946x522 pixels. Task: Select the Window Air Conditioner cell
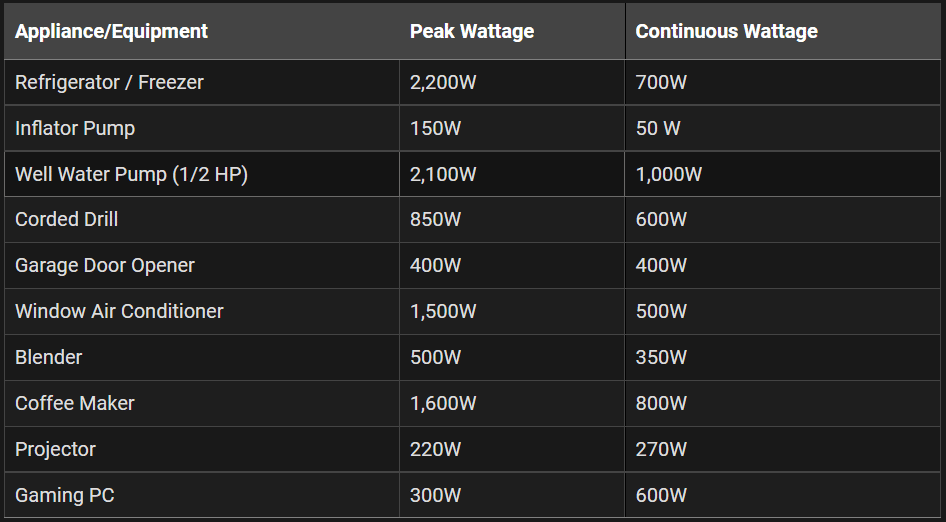pyautogui.click(x=202, y=311)
